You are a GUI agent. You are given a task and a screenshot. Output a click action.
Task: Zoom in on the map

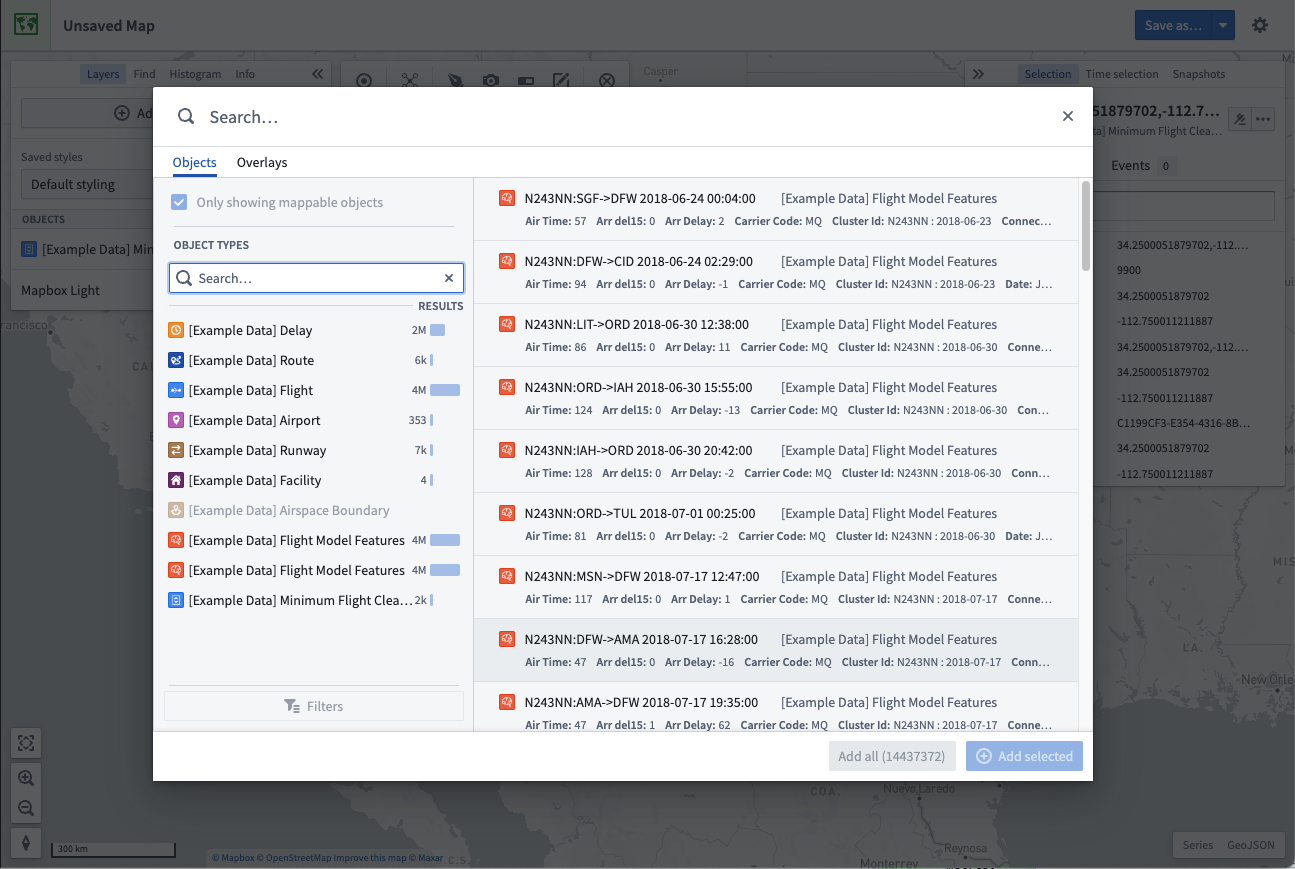[26, 777]
